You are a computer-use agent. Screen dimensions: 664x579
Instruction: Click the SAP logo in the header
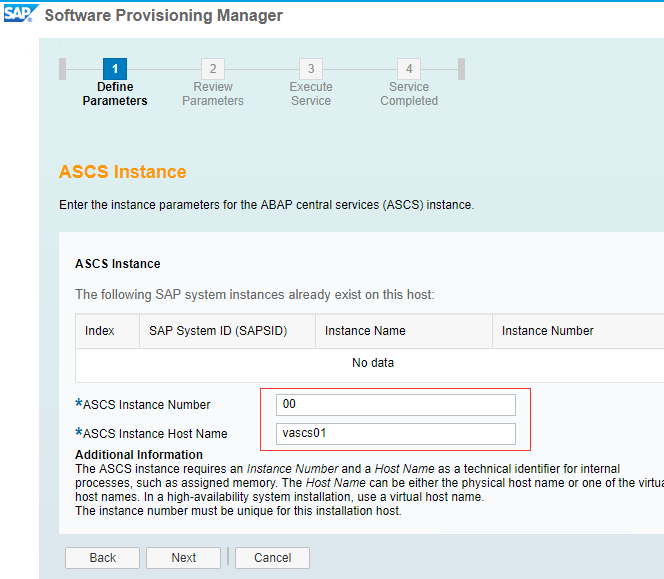(x=20, y=14)
